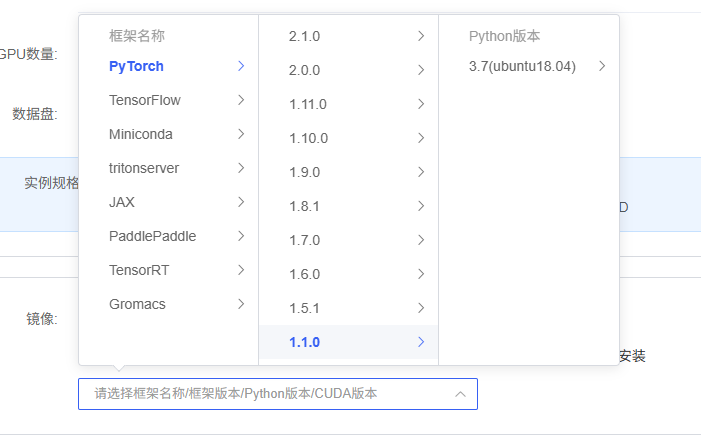Image resolution: width=701 pixels, height=442 pixels.
Task: Open the chevron beside version 2.0.0
Action: pyautogui.click(x=421, y=70)
